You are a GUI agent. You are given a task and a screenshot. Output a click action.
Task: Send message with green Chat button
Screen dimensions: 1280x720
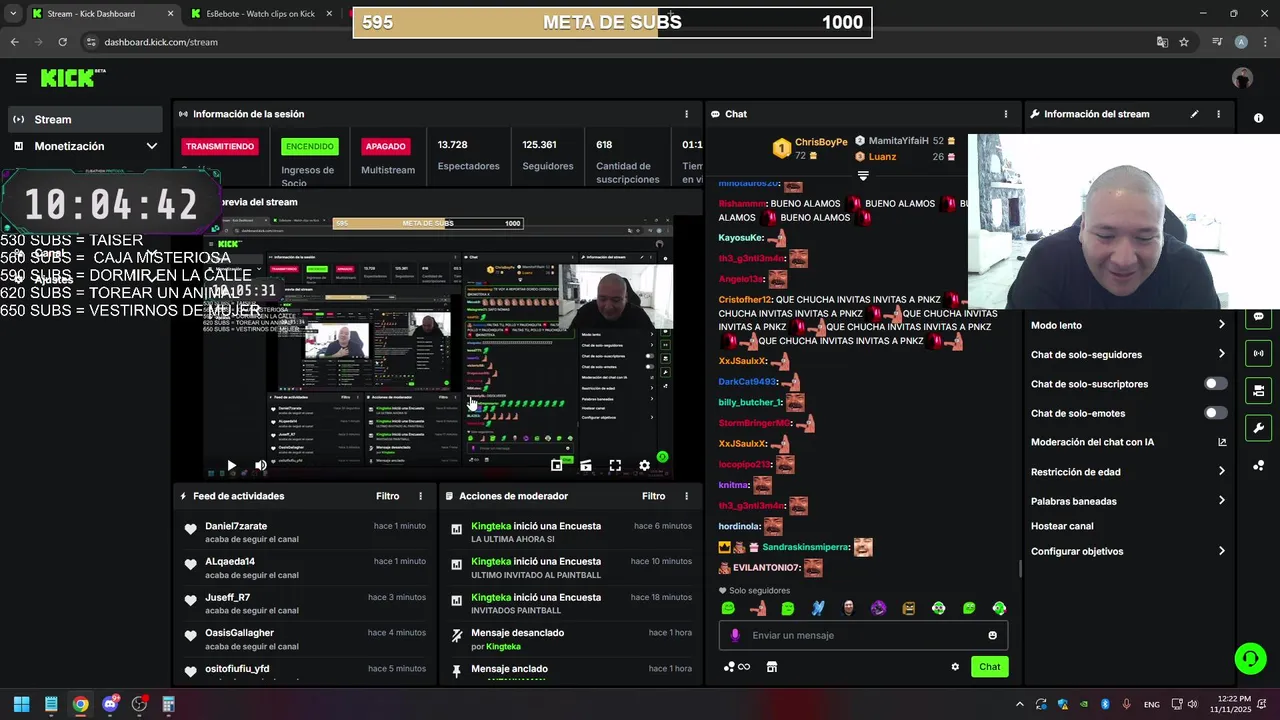coord(989,667)
